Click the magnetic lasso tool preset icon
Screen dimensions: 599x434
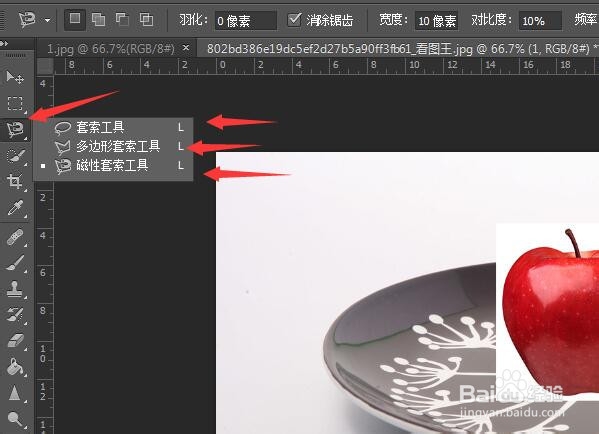click(x=27, y=19)
